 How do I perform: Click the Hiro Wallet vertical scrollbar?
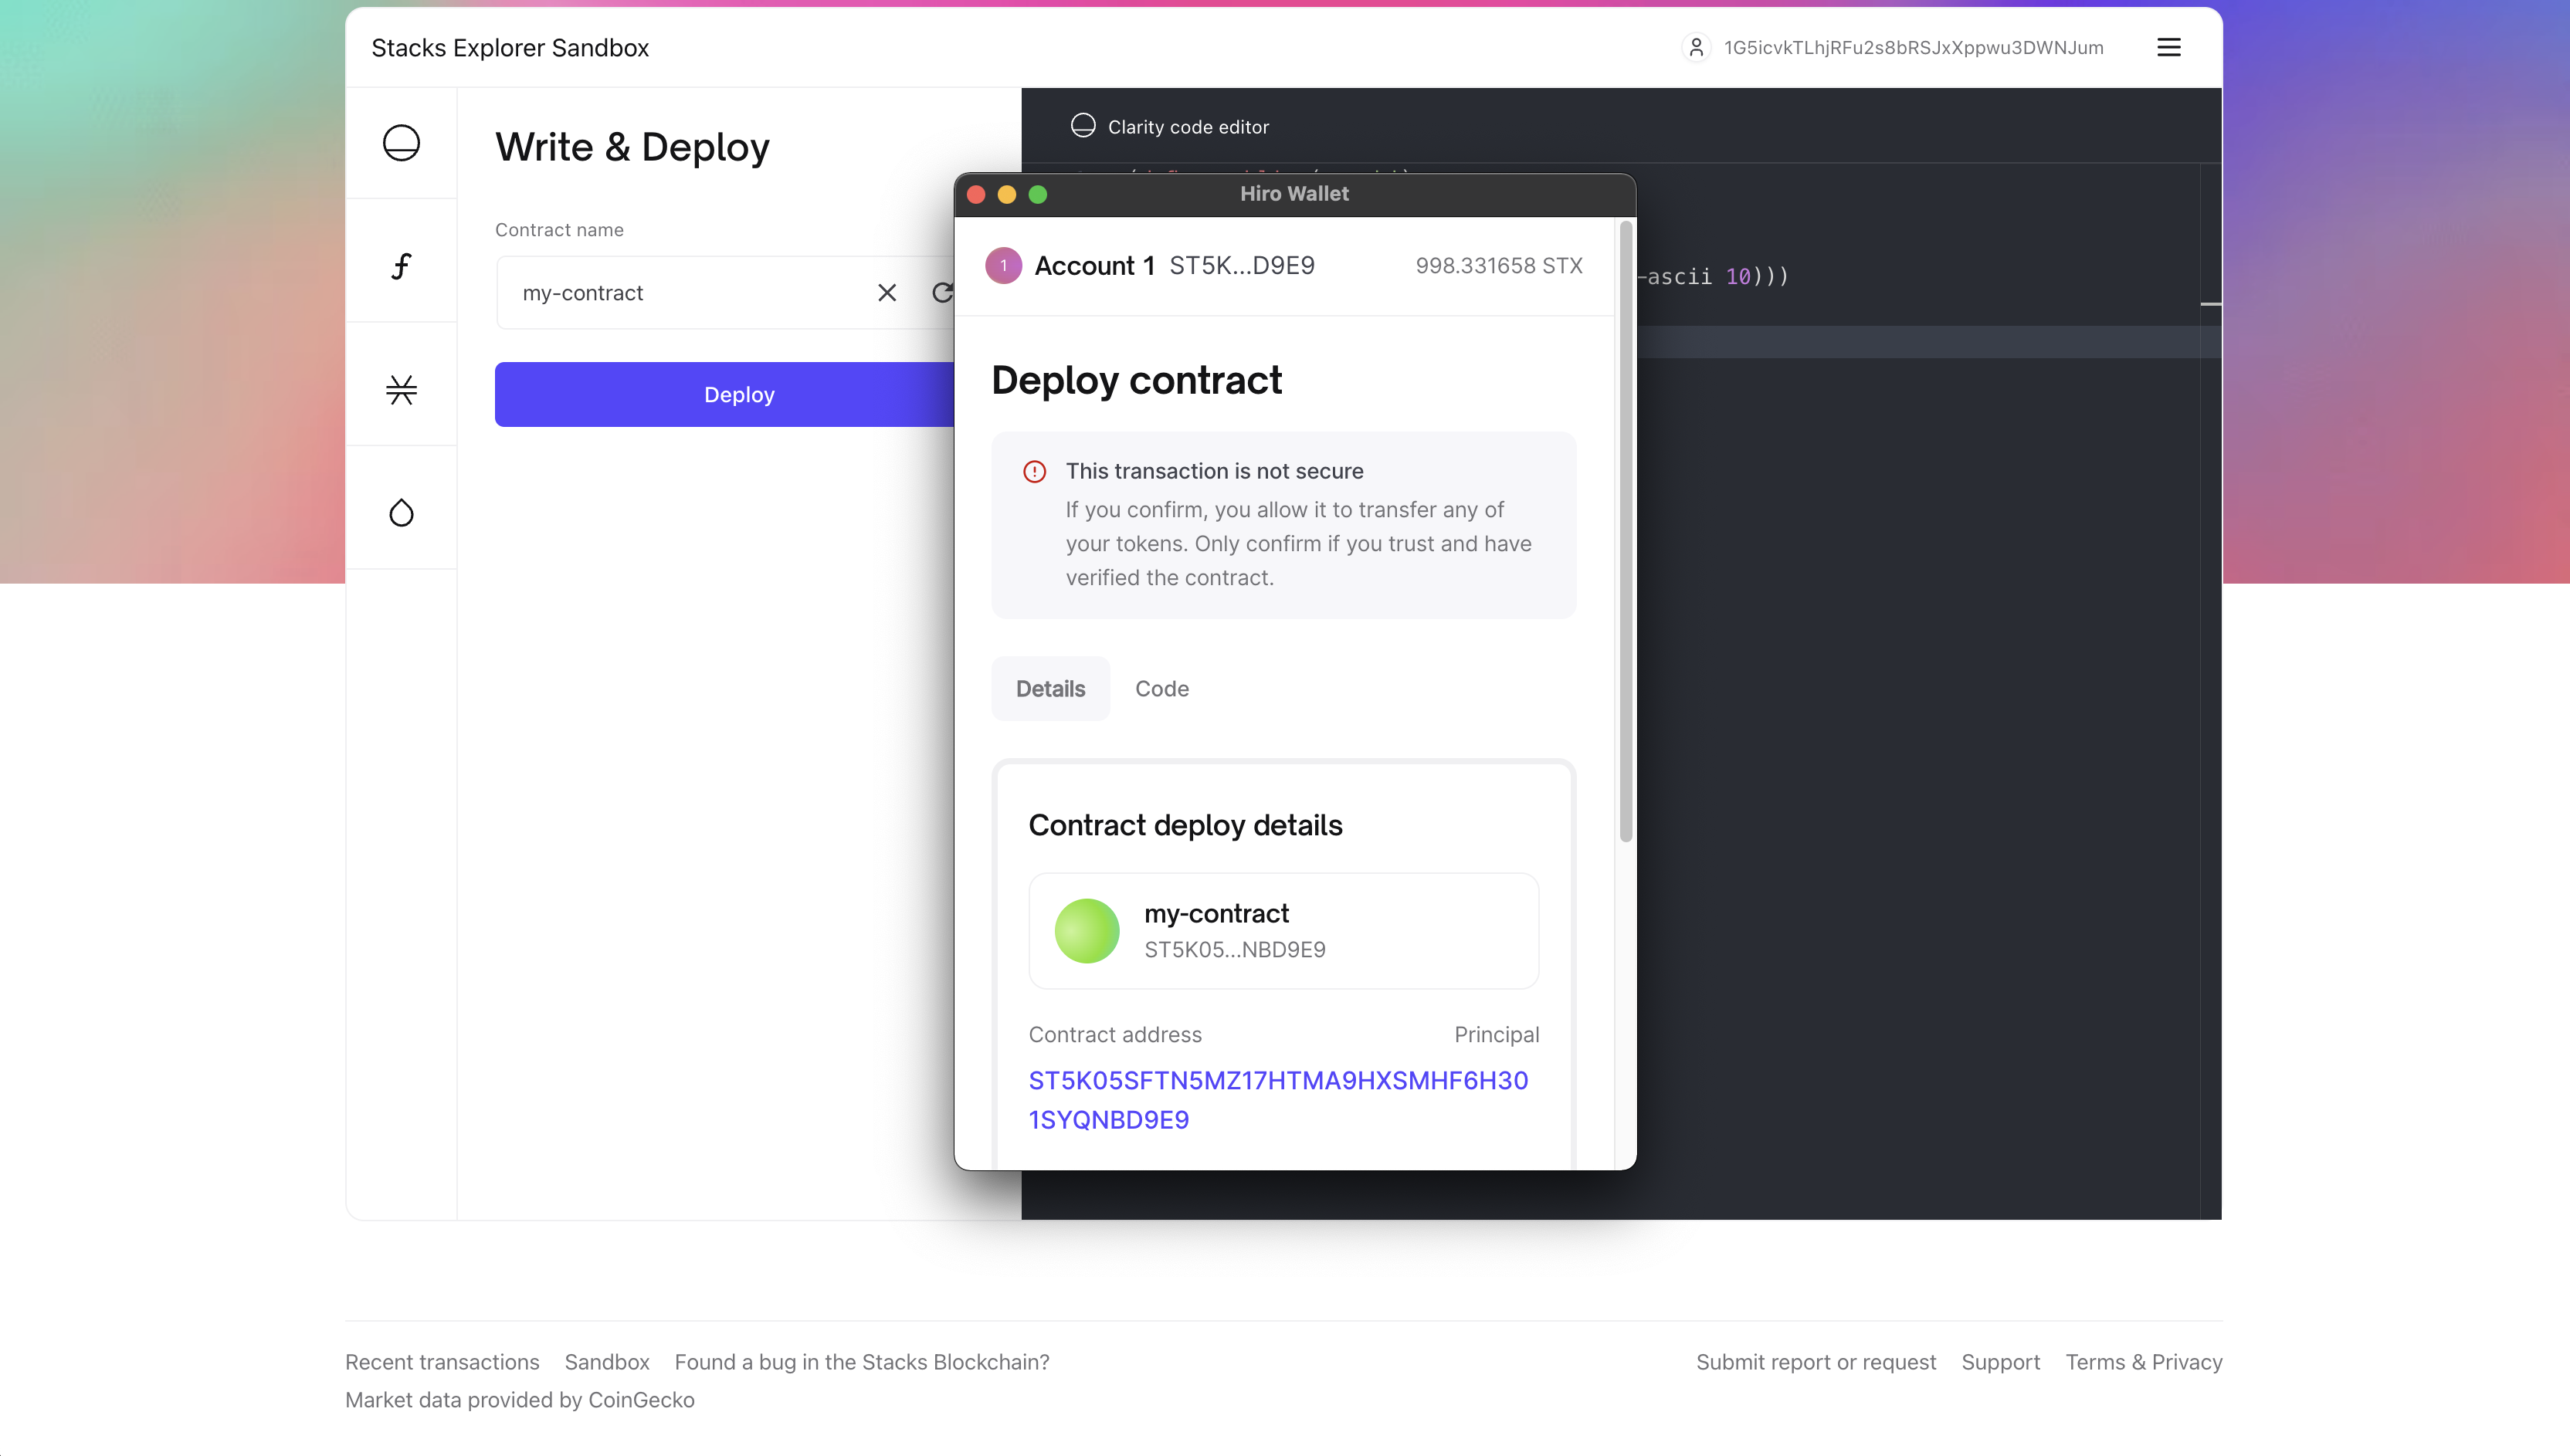click(1625, 530)
